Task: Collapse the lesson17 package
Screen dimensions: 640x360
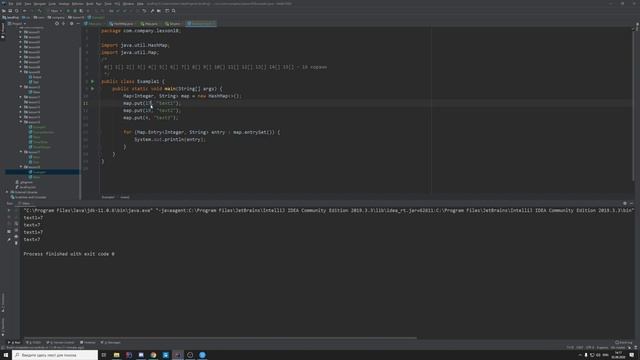Action: [21, 152]
